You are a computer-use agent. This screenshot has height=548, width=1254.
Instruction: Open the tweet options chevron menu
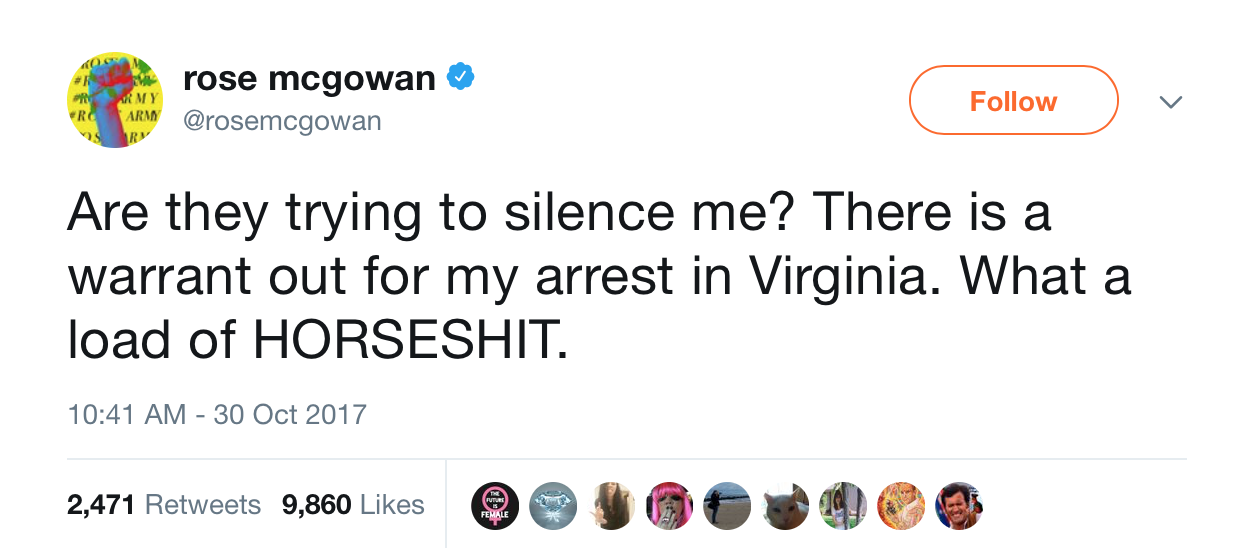1169,102
